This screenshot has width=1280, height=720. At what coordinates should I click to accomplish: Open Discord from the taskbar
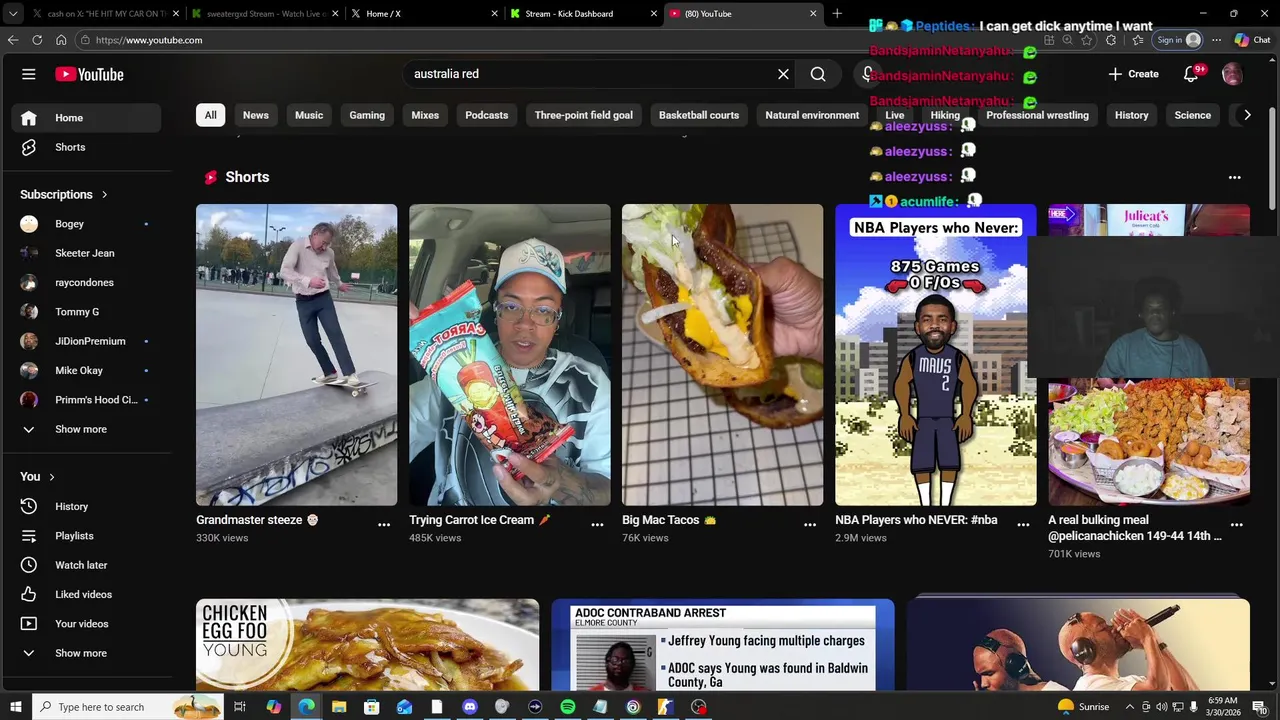tap(469, 707)
